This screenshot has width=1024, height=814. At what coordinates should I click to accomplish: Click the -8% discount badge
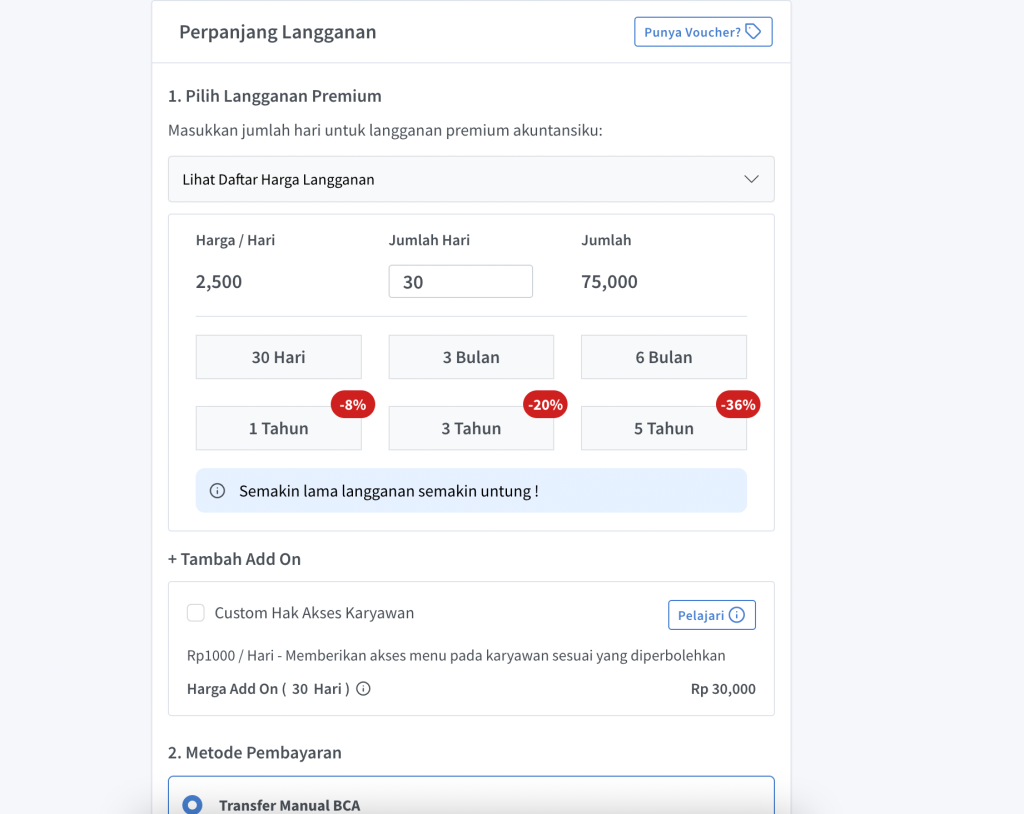click(x=353, y=405)
